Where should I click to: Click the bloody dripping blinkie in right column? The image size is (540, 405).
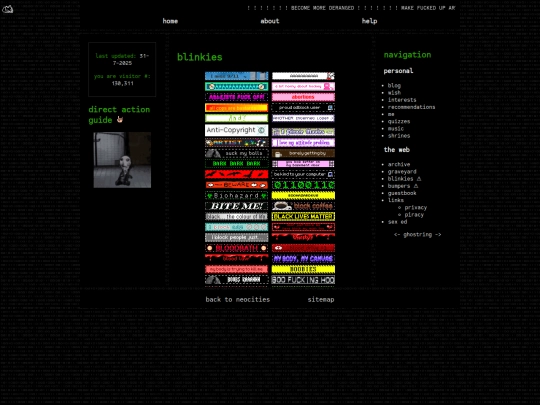[303, 237]
